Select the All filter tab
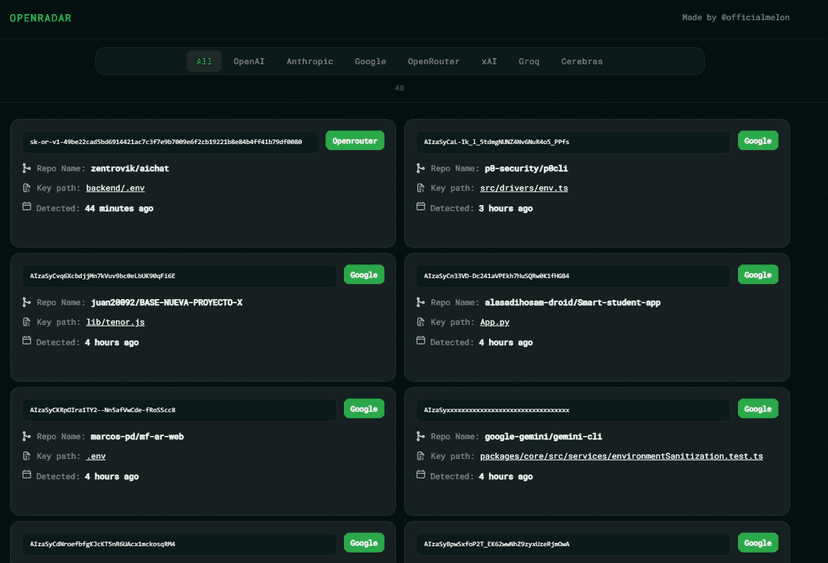The image size is (828, 563). click(x=204, y=61)
